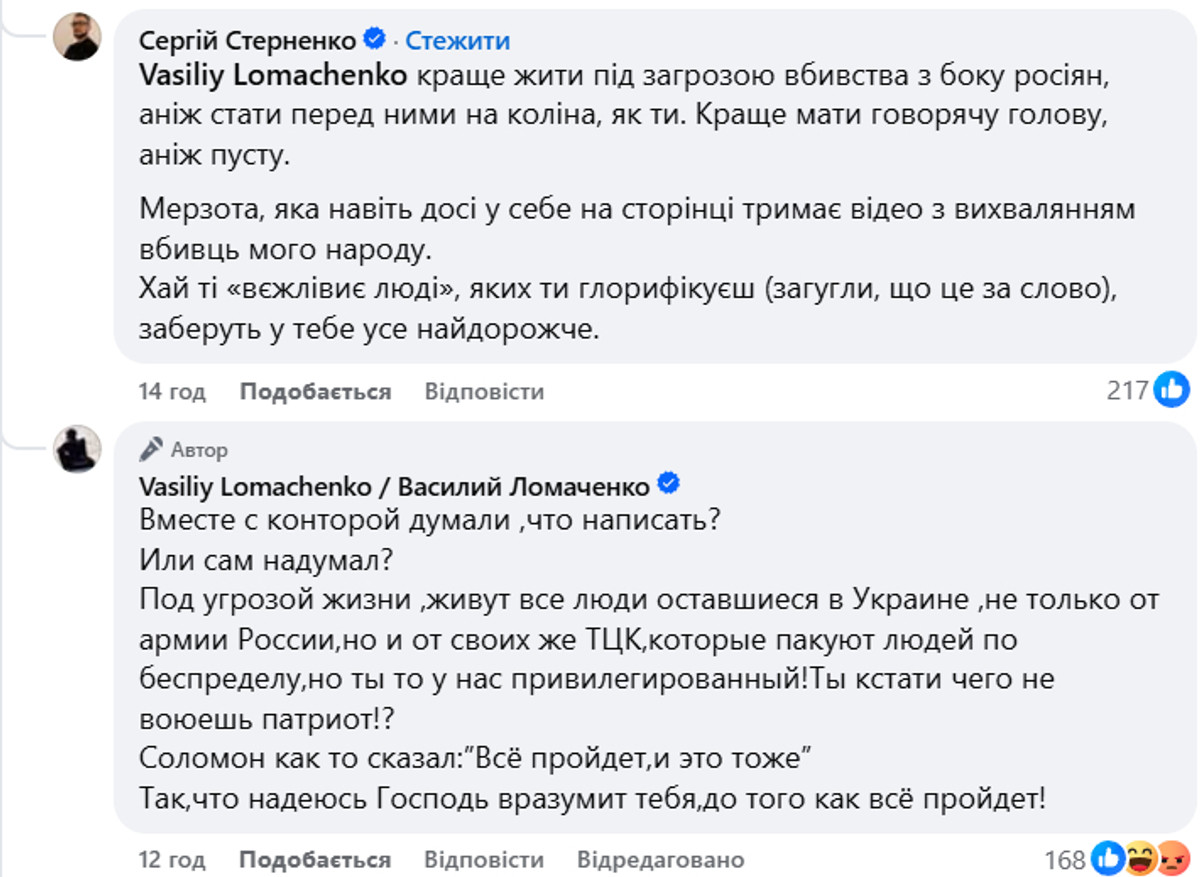
Task: Click the like reaction icon beside 168
Action: point(1109,858)
